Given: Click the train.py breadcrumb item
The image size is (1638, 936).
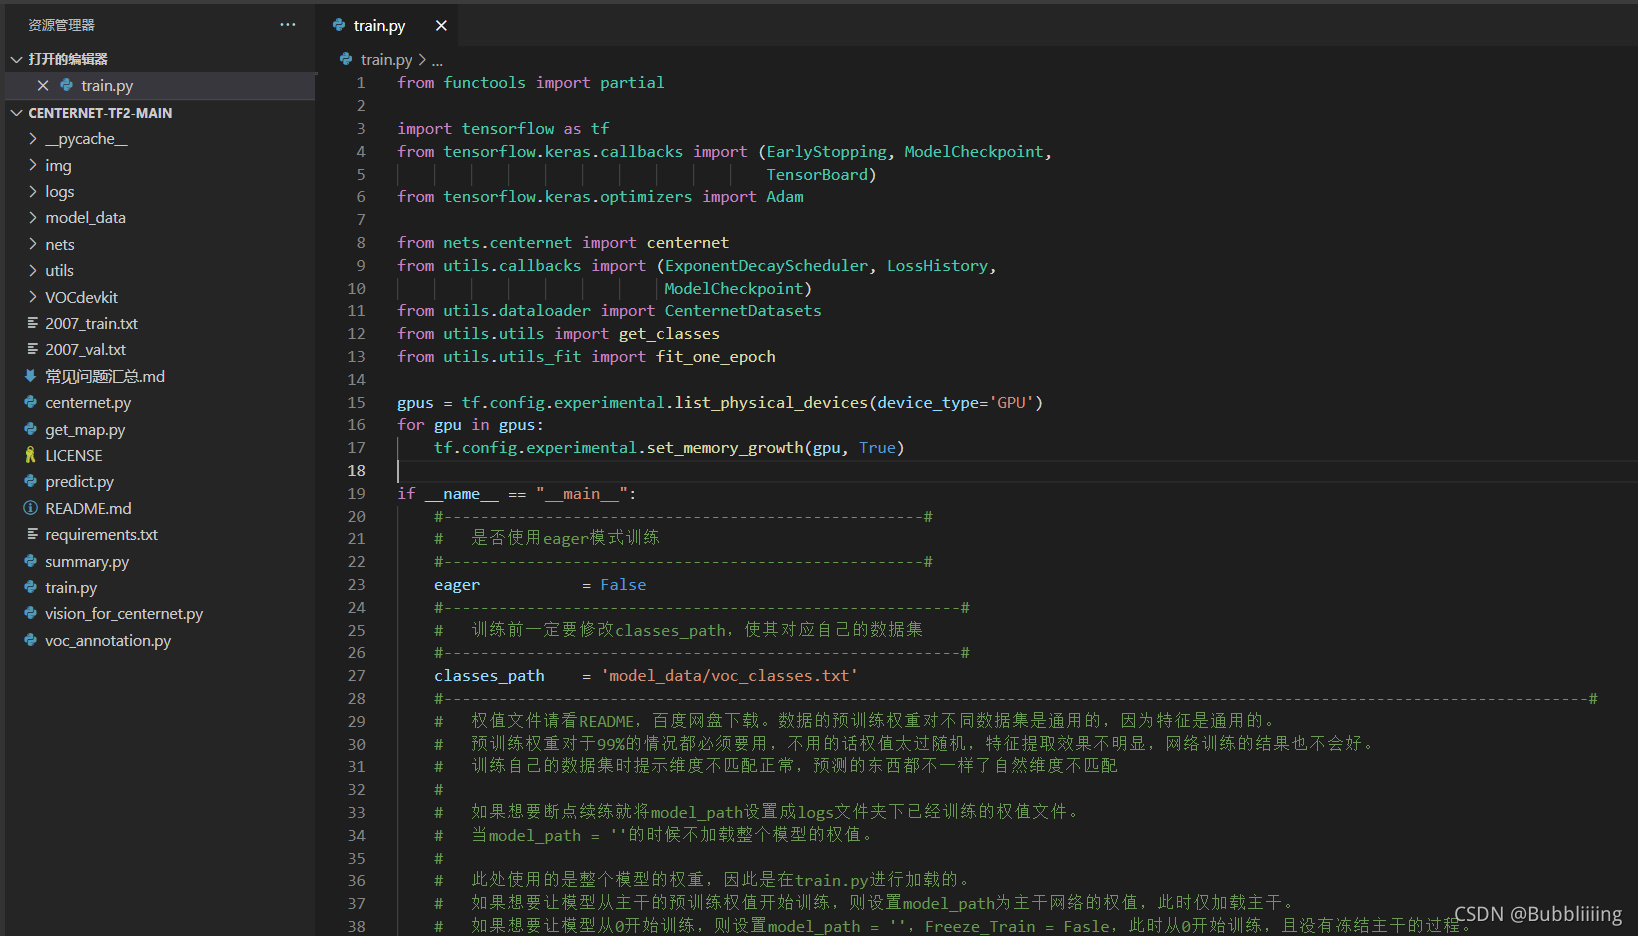Looking at the screenshot, I should (x=386, y=60).
